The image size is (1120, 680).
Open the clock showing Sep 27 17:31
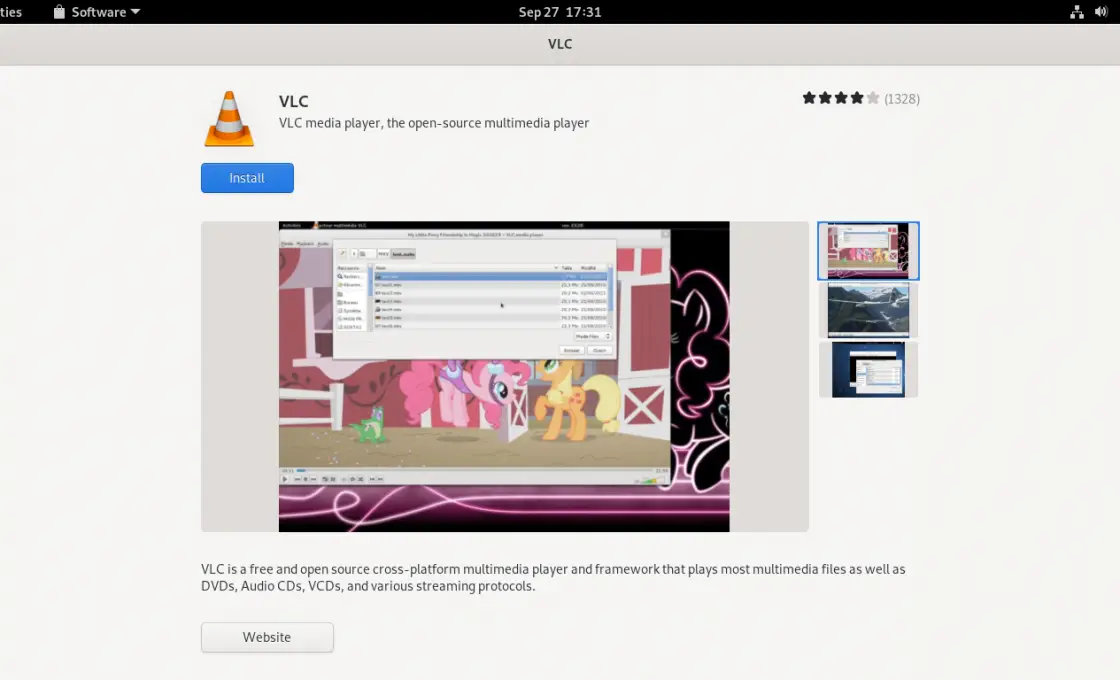(x=560, y=12)
